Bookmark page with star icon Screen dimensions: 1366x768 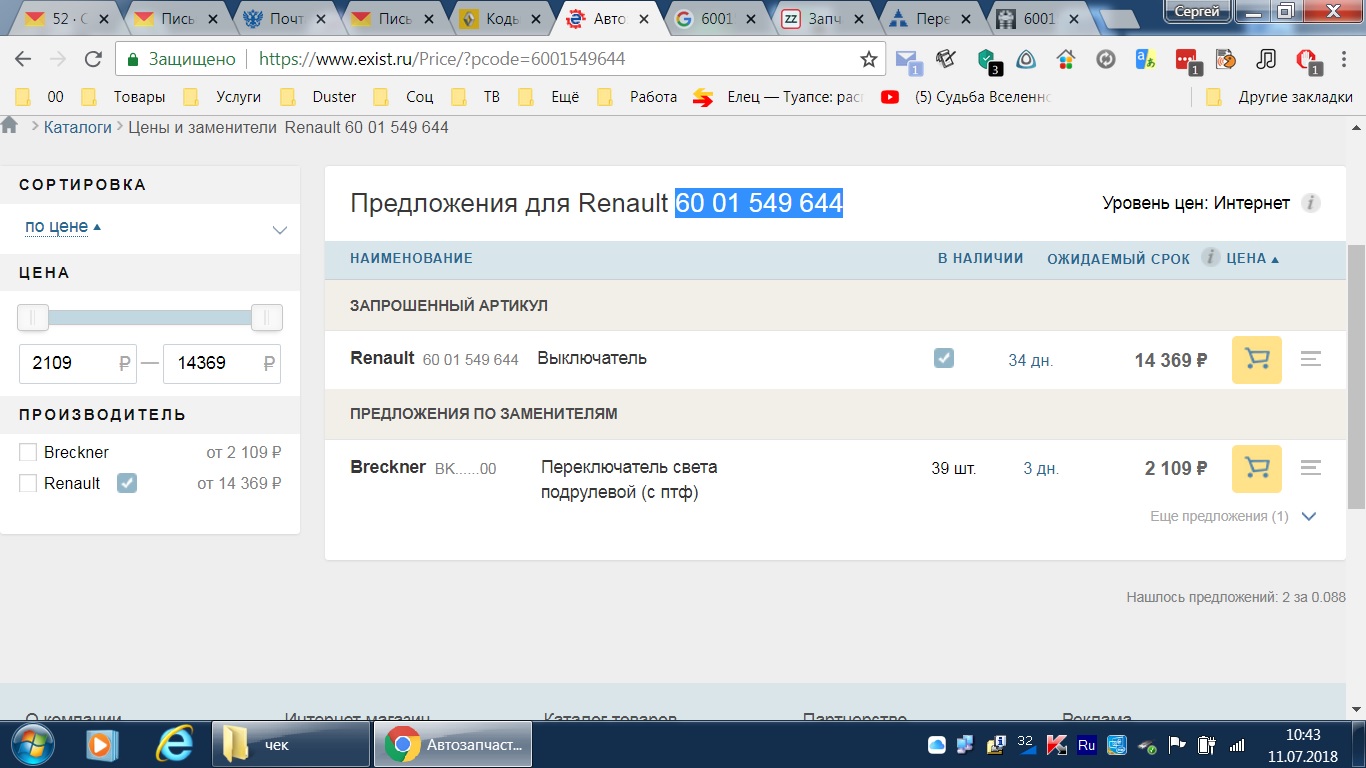point(869,59)
